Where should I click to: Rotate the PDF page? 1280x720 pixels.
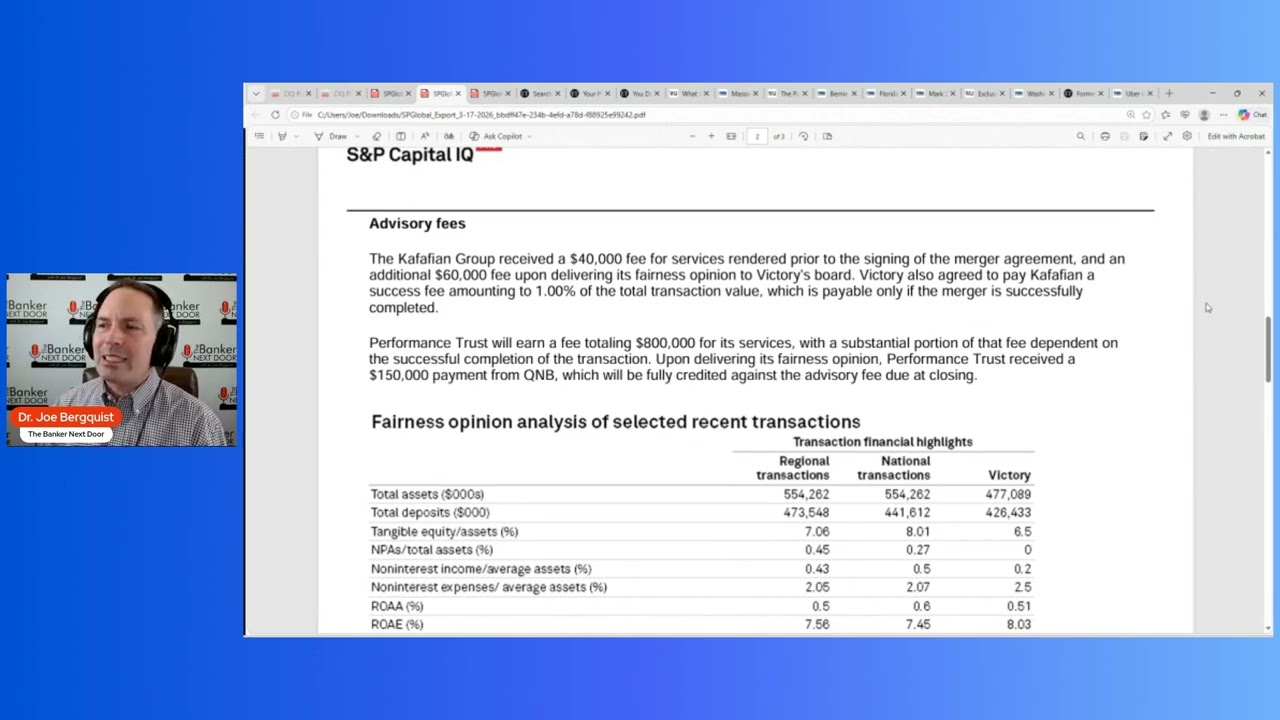click(803, 136)
